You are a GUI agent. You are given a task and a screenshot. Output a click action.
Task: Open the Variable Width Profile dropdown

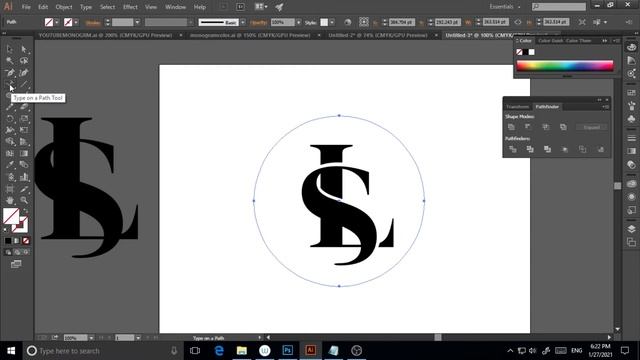190,22
